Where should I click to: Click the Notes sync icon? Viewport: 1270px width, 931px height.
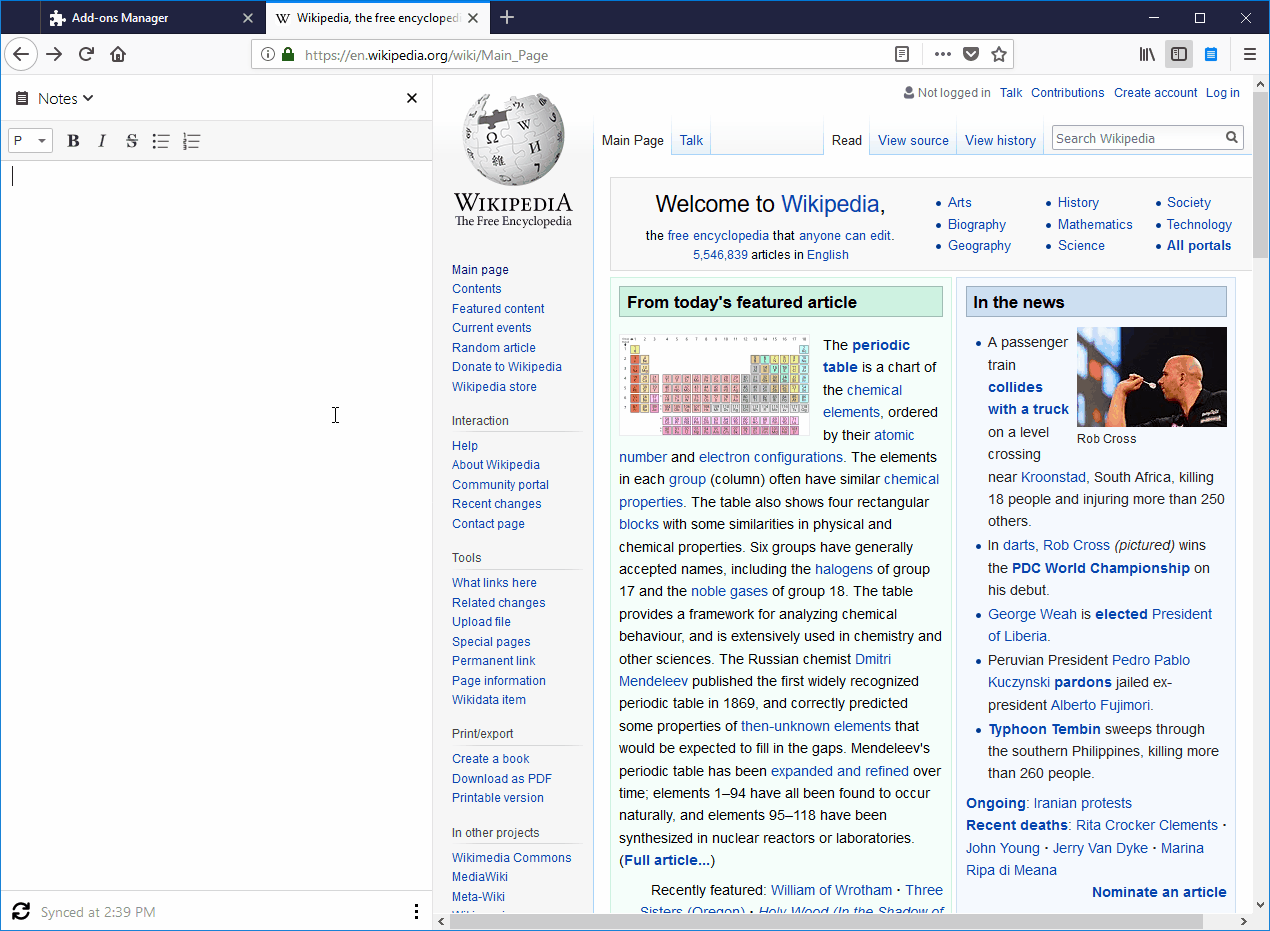(x=21, y=911)
